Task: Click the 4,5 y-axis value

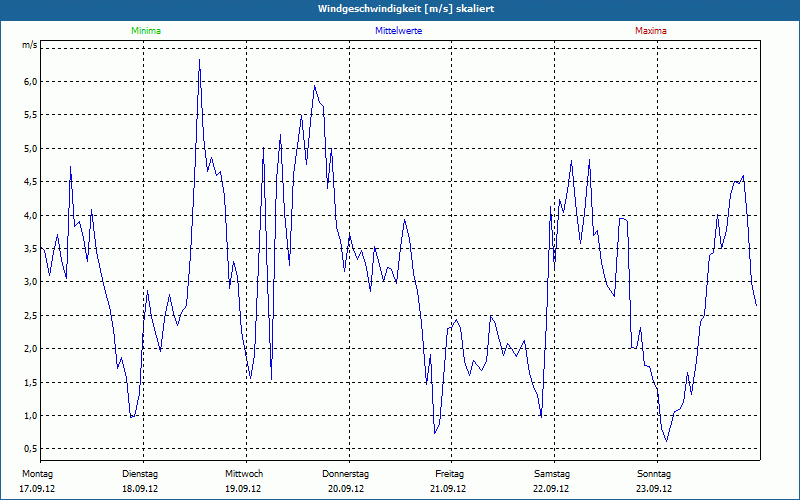Action: click(x=30, y=182)
